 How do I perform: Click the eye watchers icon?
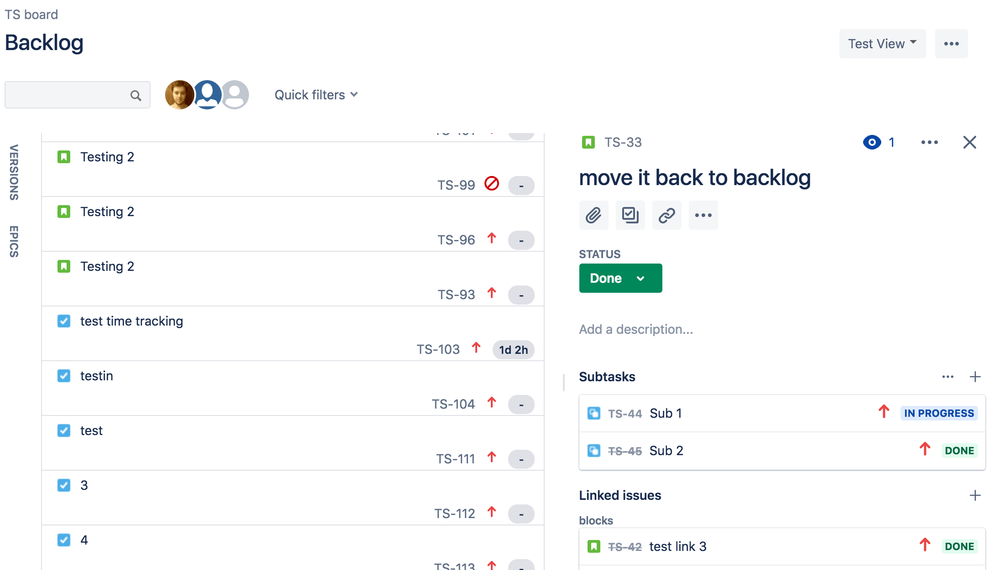click(872, 142)
